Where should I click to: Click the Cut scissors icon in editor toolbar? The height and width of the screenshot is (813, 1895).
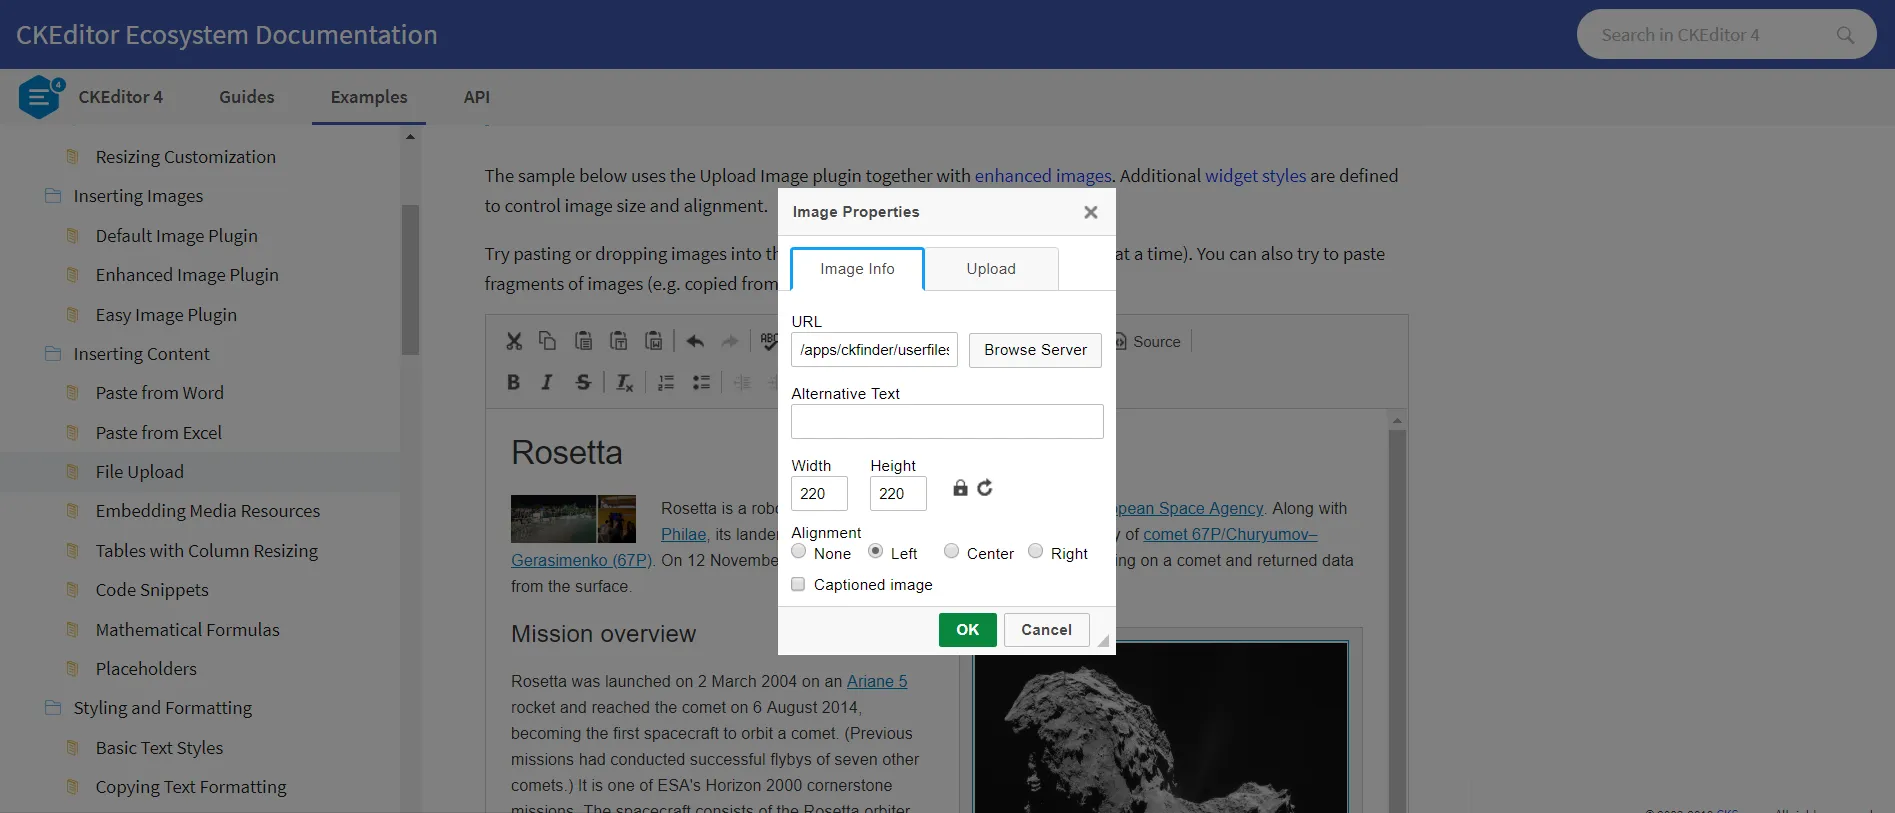(514, 342)
